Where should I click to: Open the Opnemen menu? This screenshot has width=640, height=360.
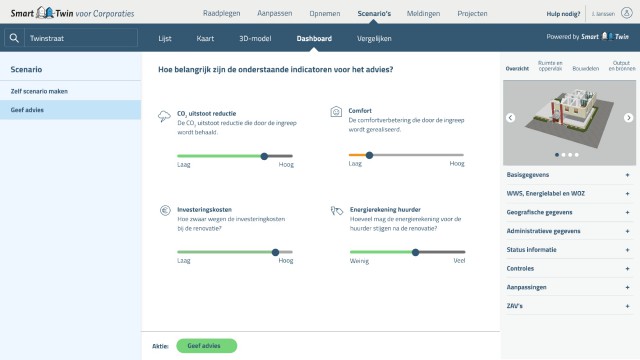(x=324, y=13)
